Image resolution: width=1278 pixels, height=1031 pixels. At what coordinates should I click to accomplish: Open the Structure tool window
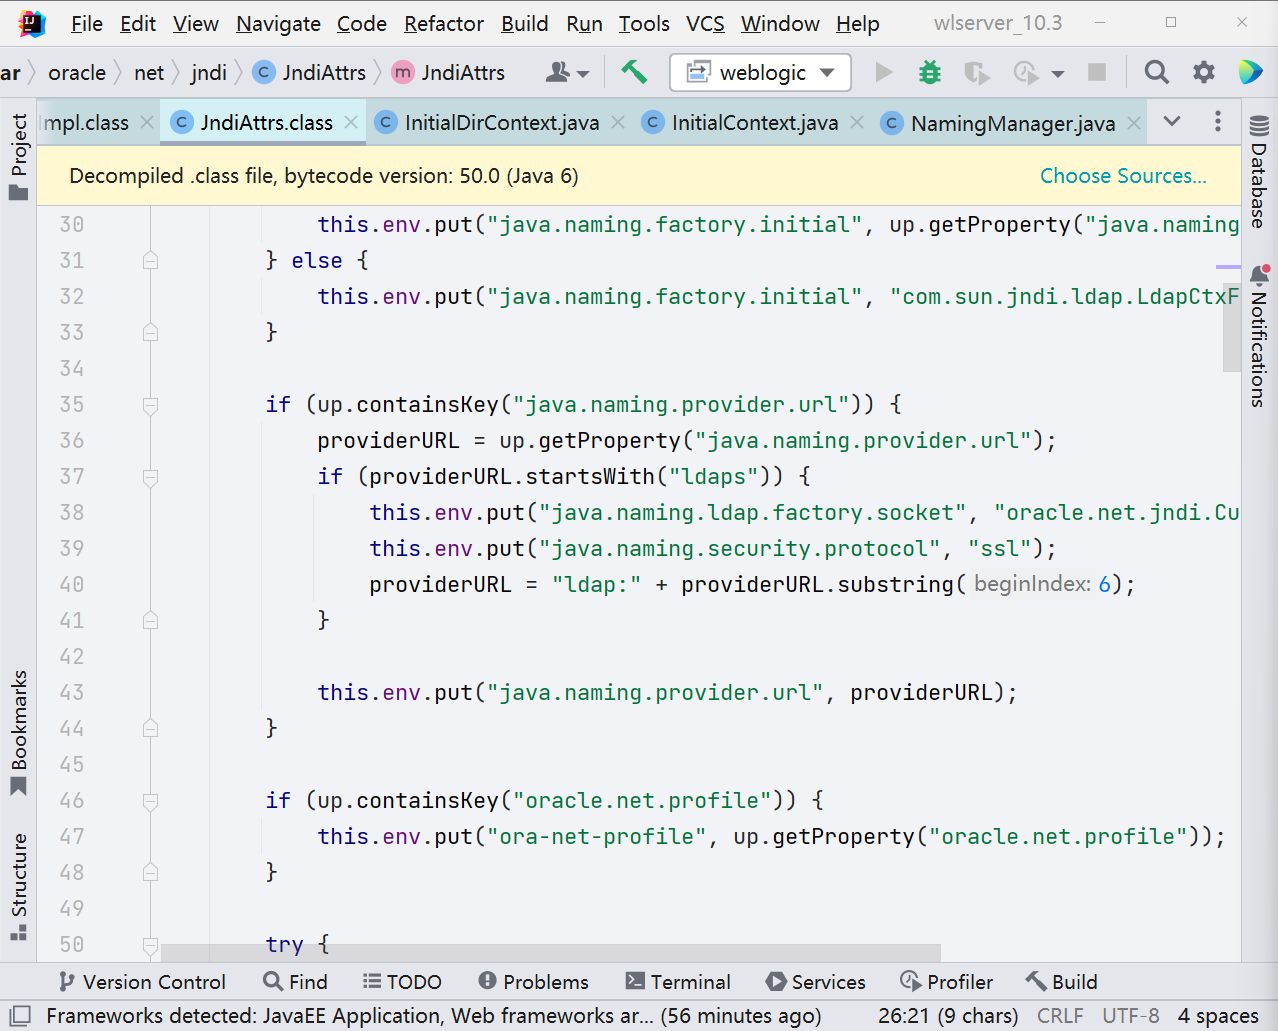tap(16, 878)
